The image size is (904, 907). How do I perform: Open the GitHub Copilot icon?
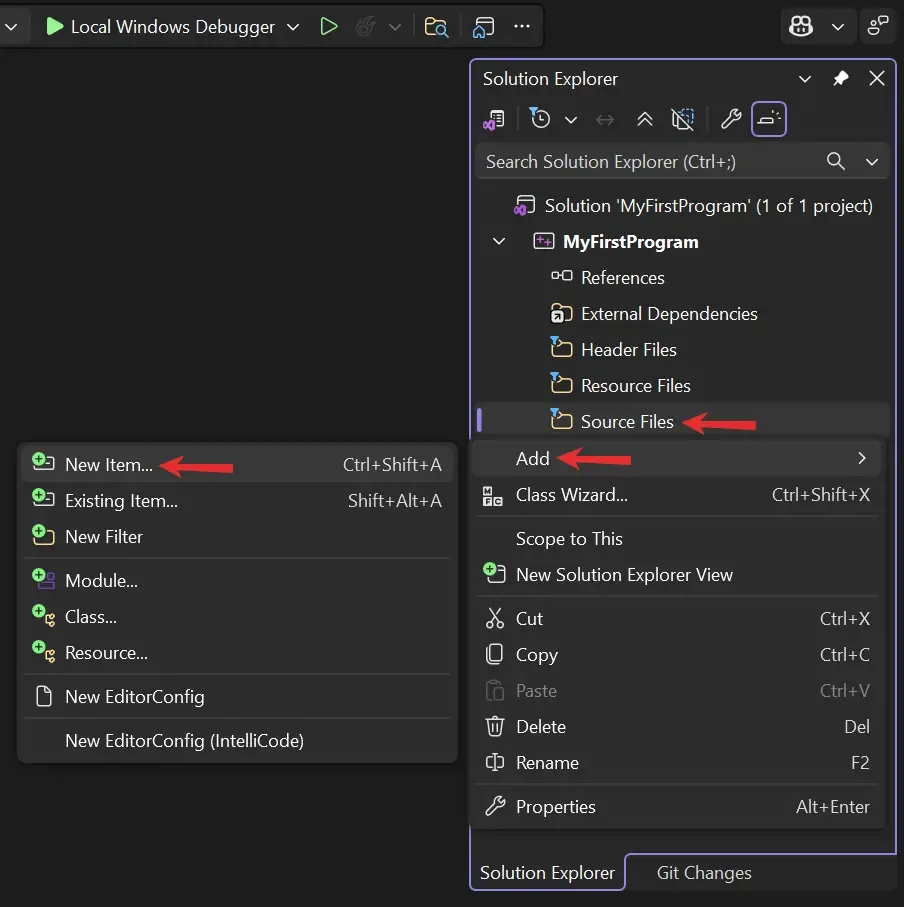800,26
